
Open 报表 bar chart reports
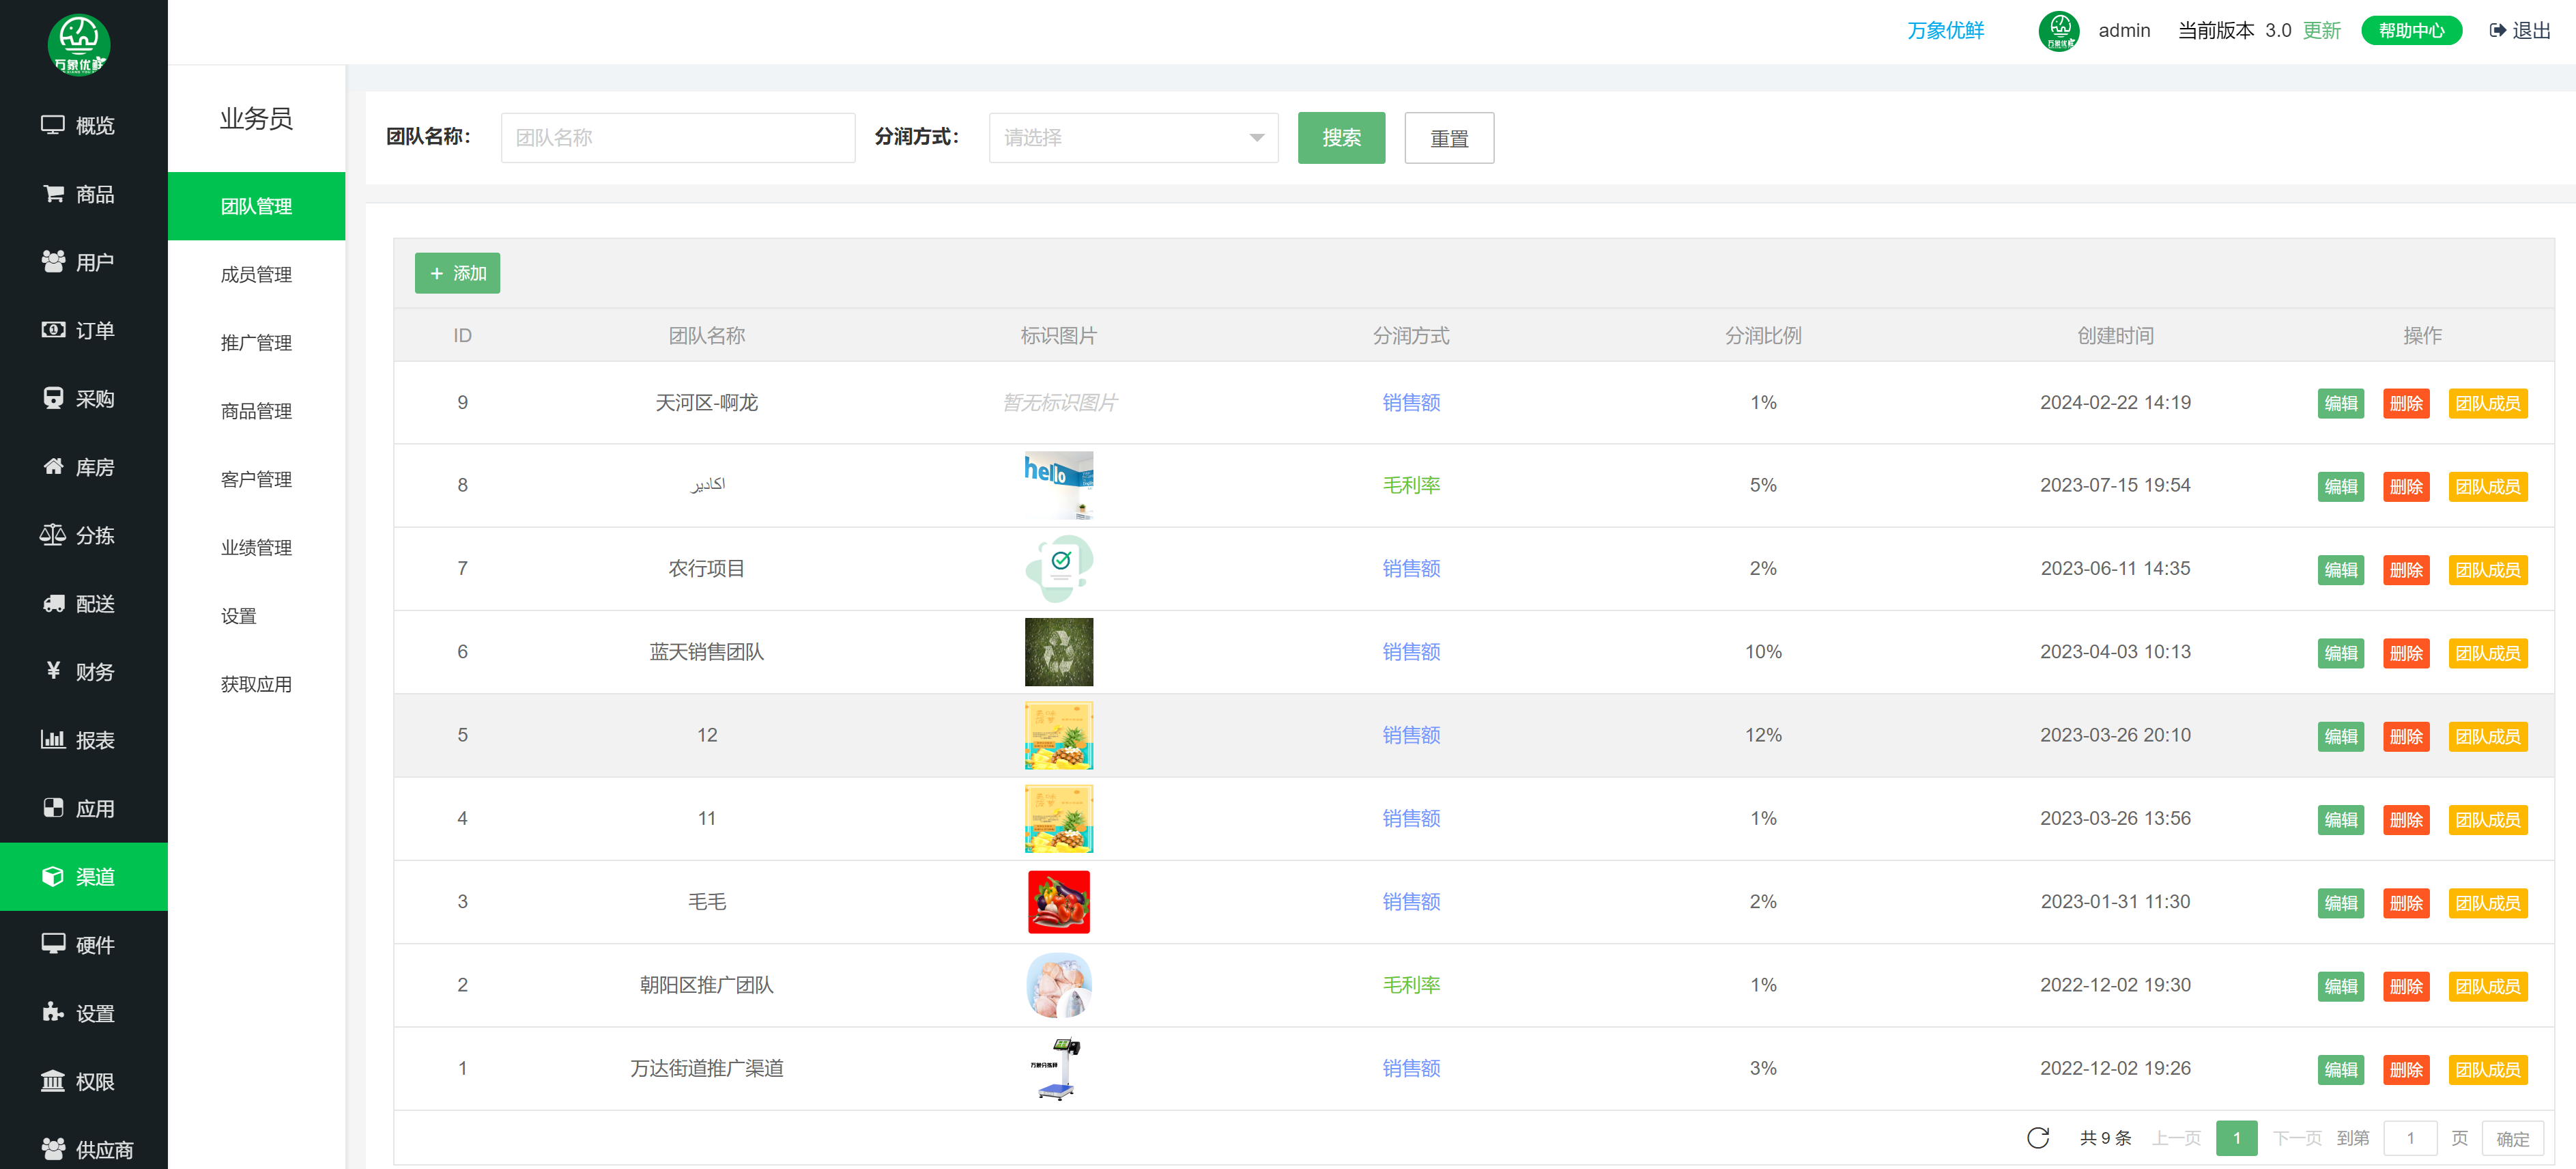[x=53, y=740]
